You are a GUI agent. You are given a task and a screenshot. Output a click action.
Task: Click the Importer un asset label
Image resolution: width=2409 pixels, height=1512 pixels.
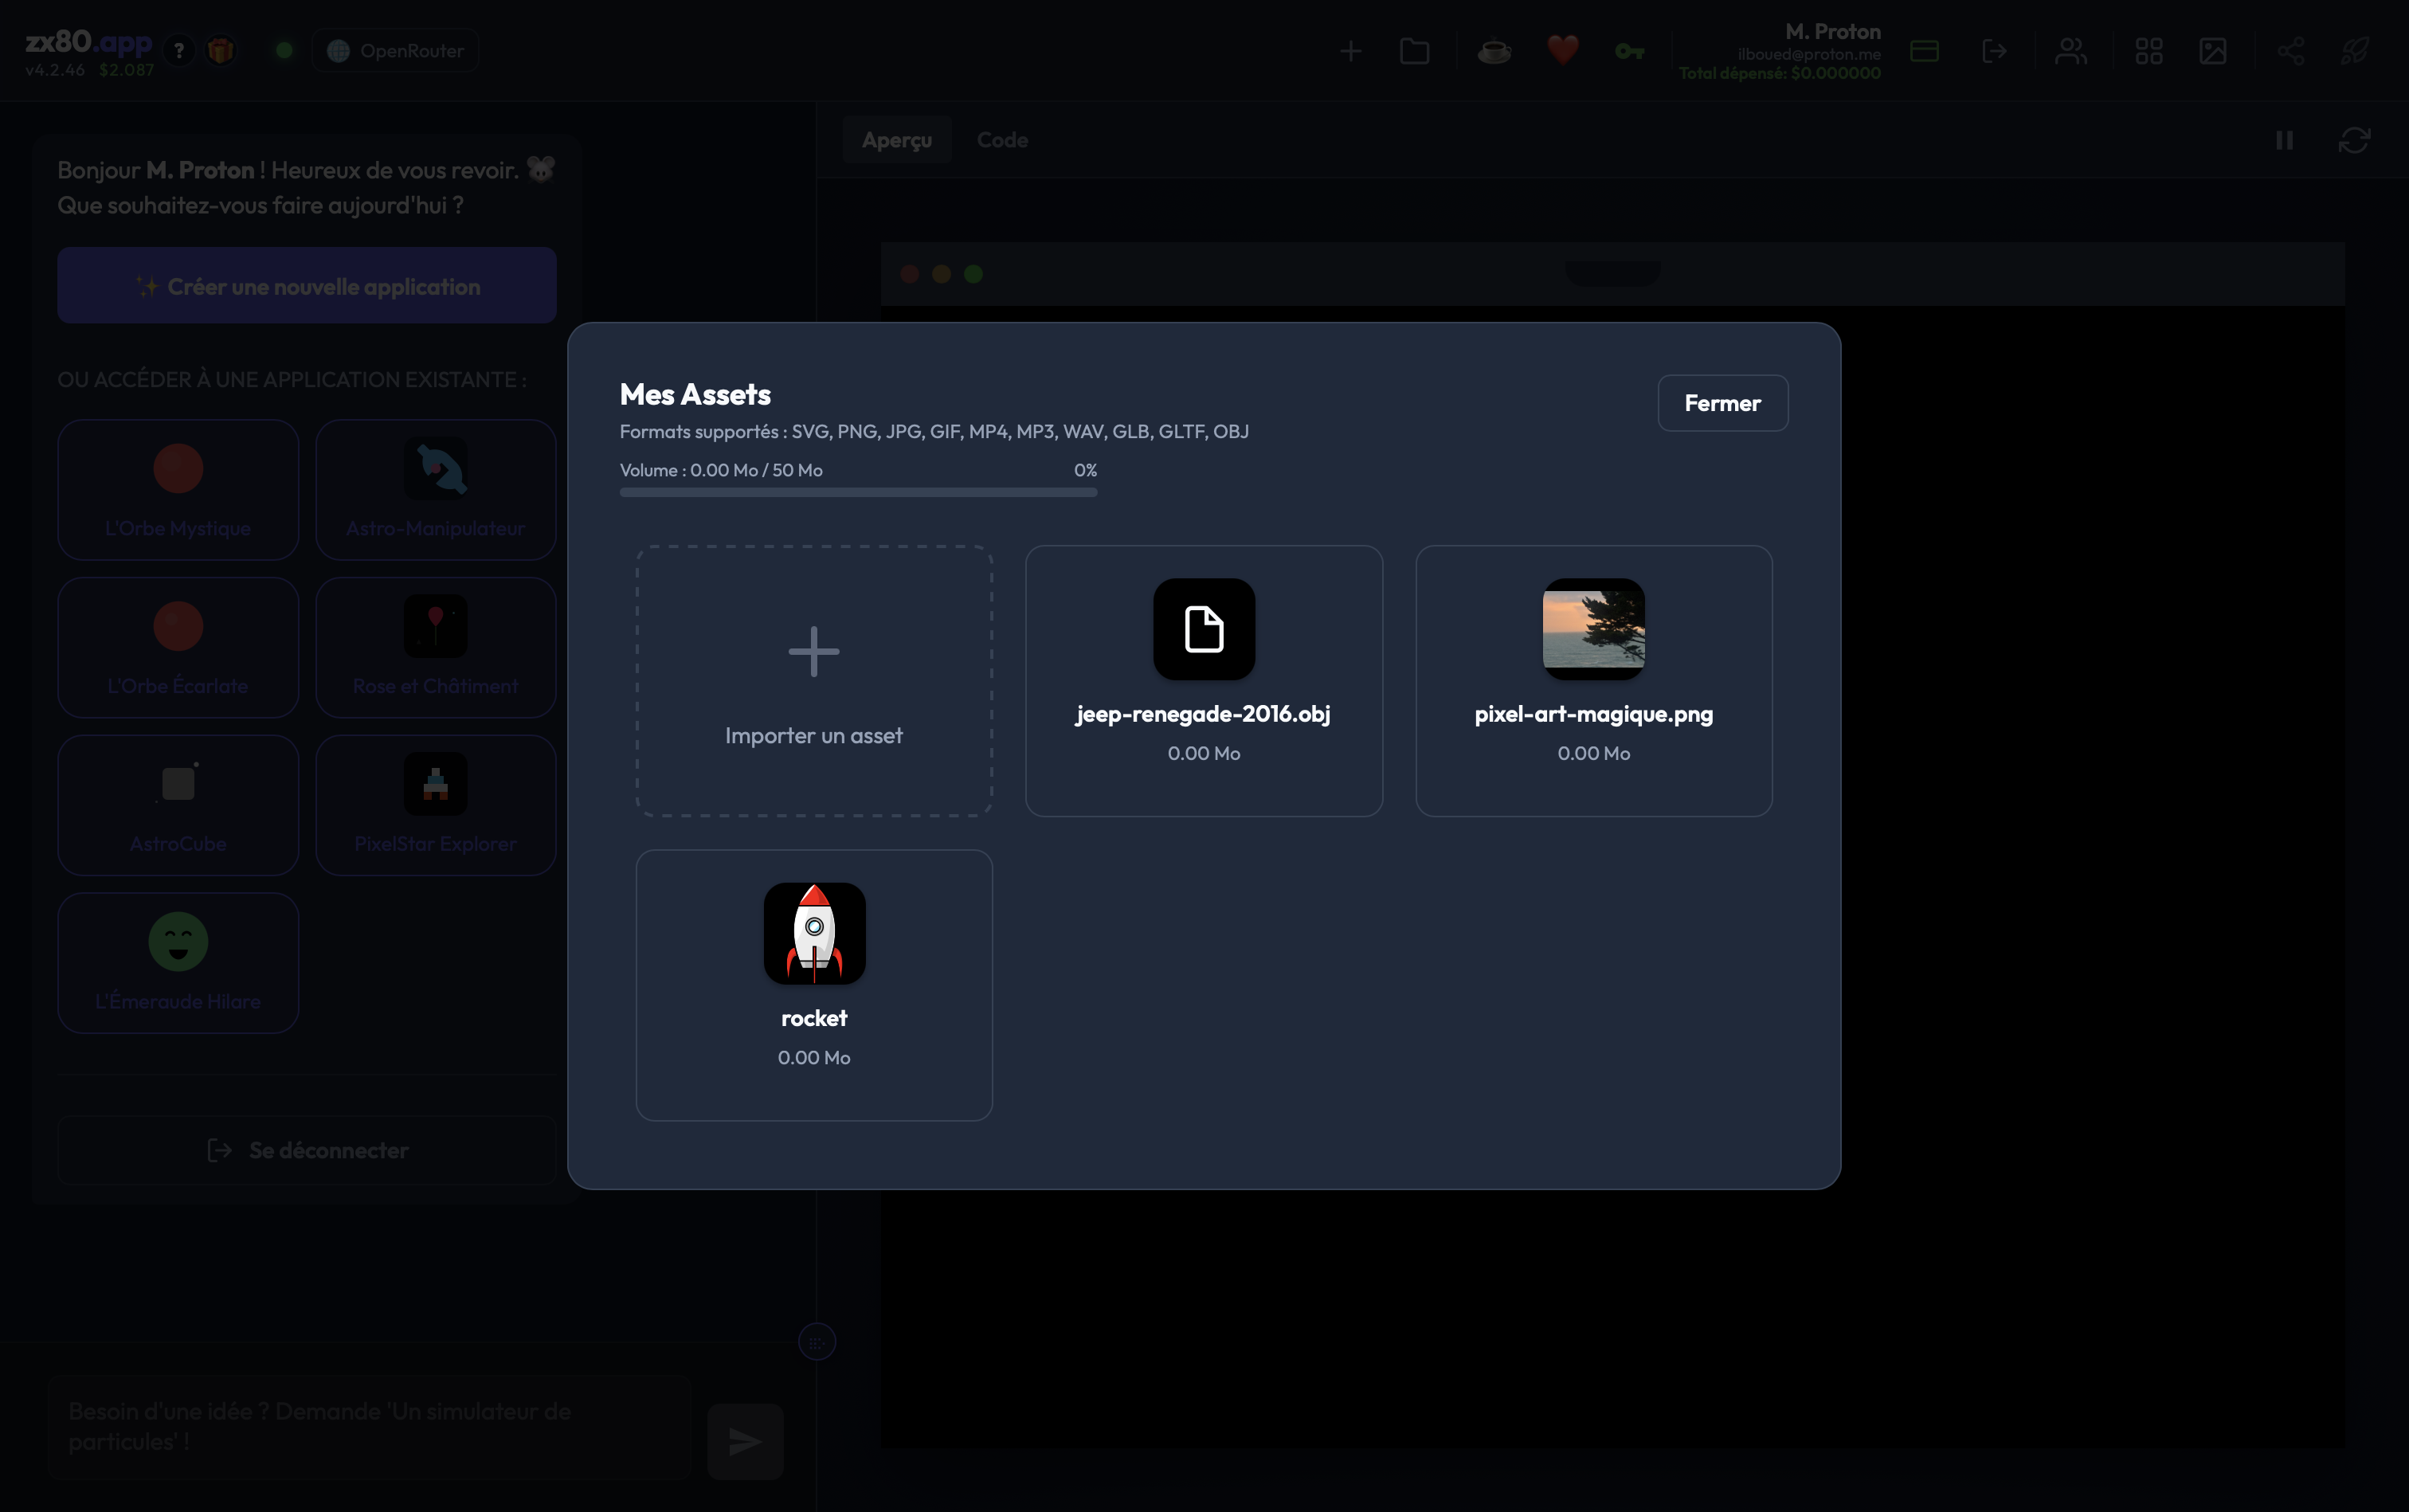pos(814,736)
